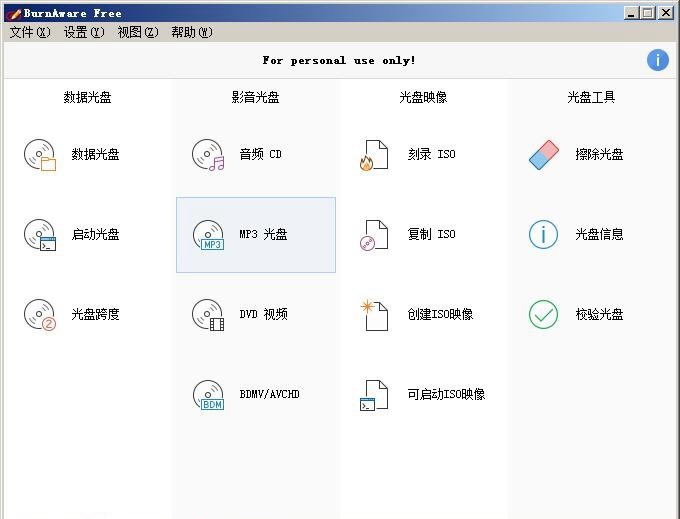Viewport: 680px width, 519px height.
Task: Click the 刻录 ISO flame icon
Action: pos(374,155)
